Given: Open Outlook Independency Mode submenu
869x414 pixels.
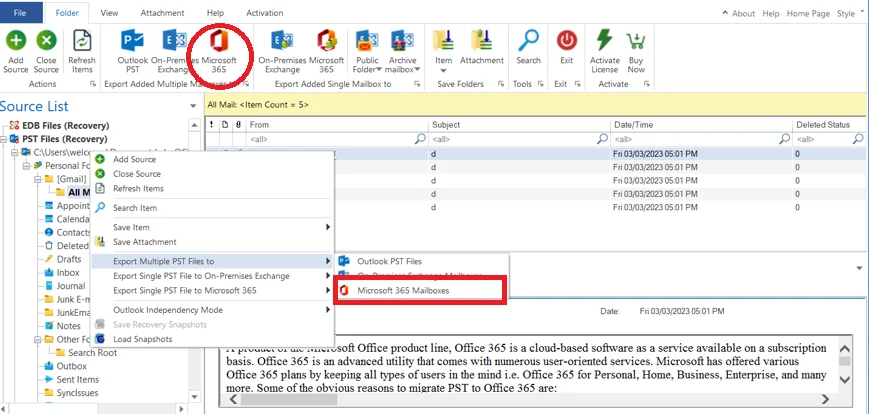Looking at the screenshot, I should pyautogui.click(x=212, y=310).
